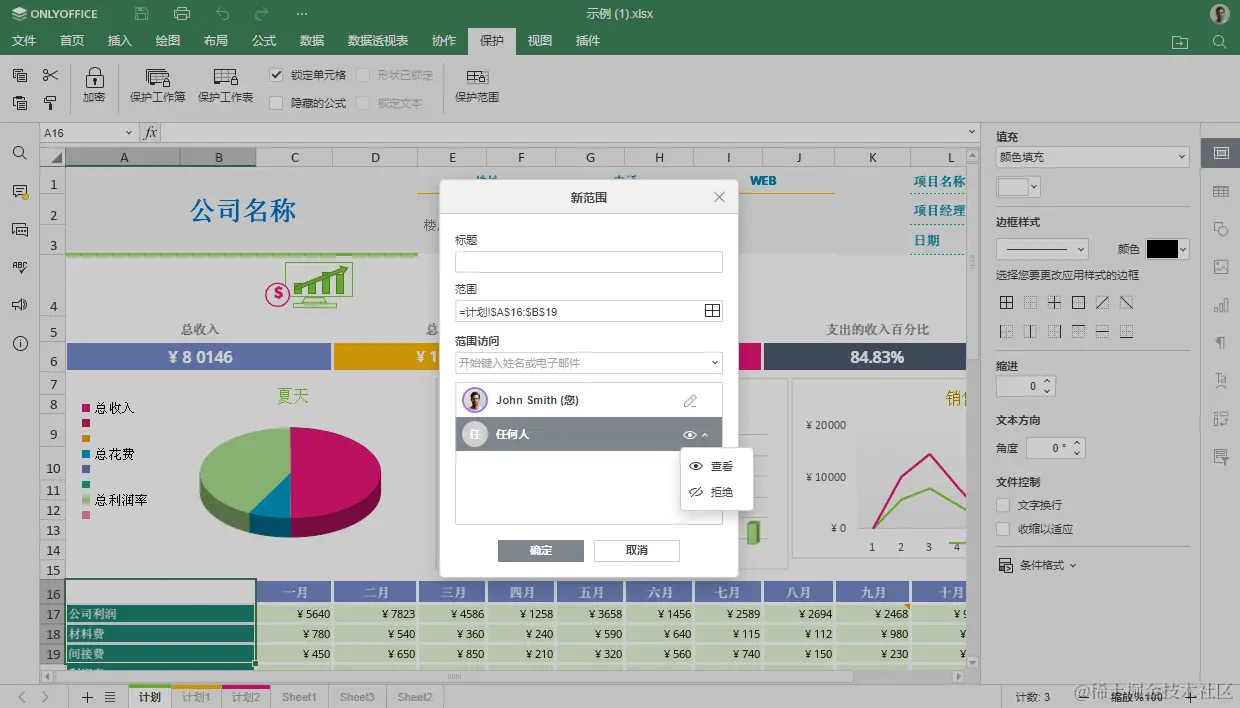Uncheck the 锁定单元格 checkbox
This screenshot has width=1240, height=708.
click(277, 75)
